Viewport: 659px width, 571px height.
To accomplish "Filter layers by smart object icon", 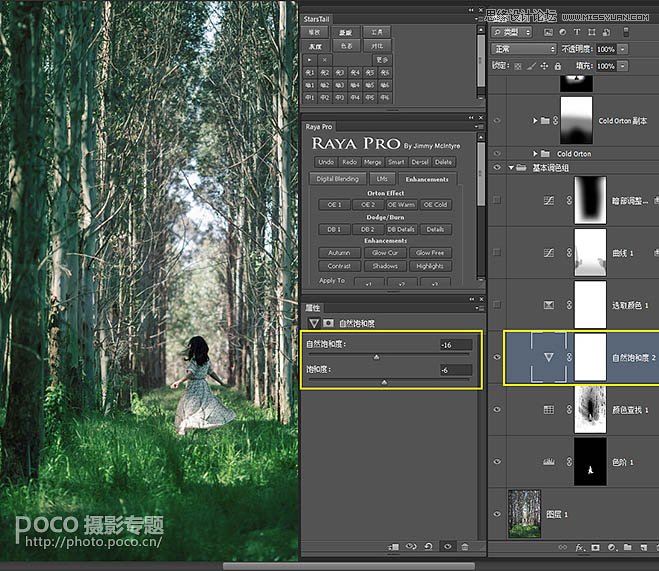I will [606, 32].
